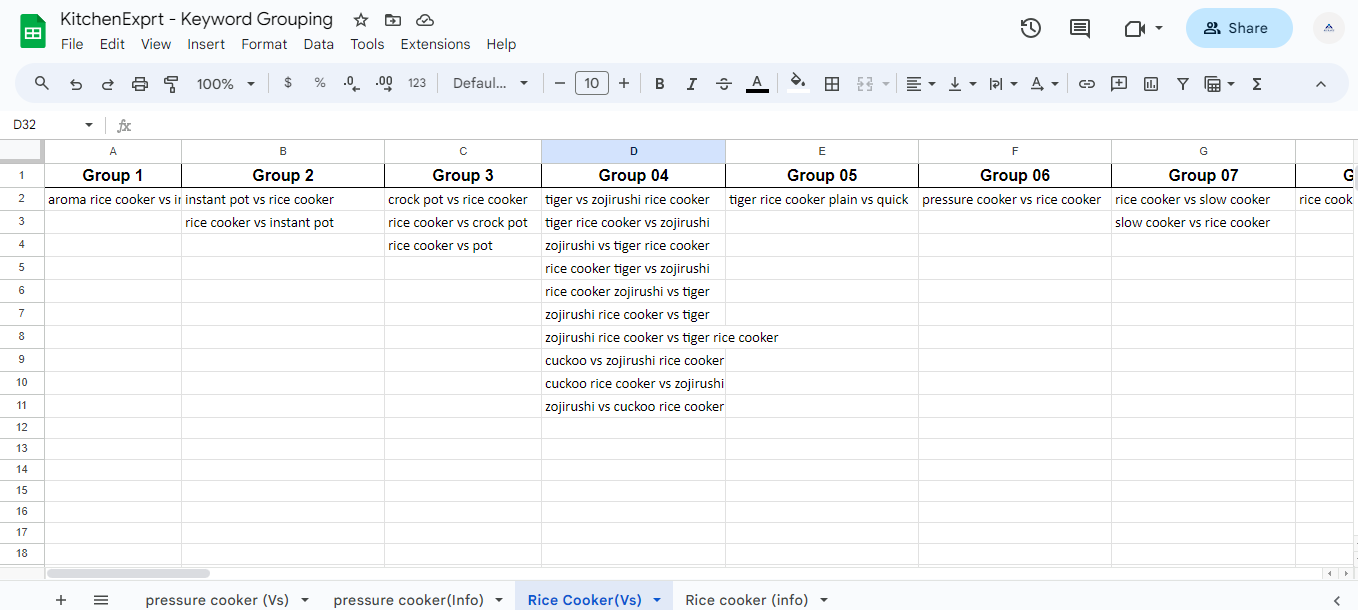Viewport: 1358px width, 610px height.
Task: Open the File menu
Action: point(72,44)
